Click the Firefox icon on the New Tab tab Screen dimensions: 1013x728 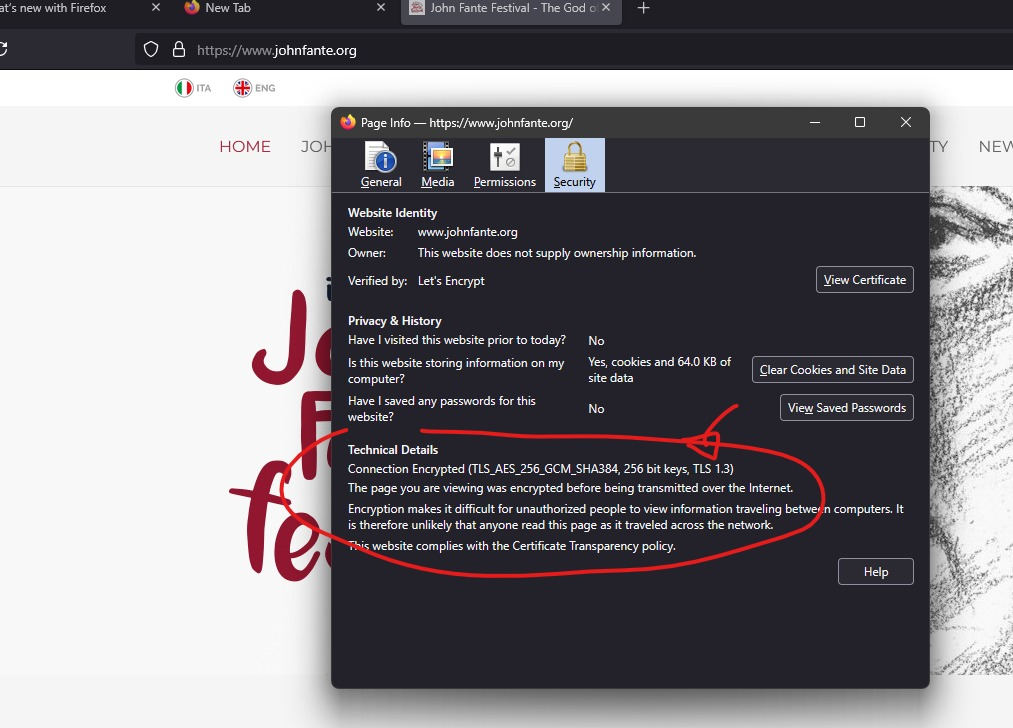[x=192, y=8]
